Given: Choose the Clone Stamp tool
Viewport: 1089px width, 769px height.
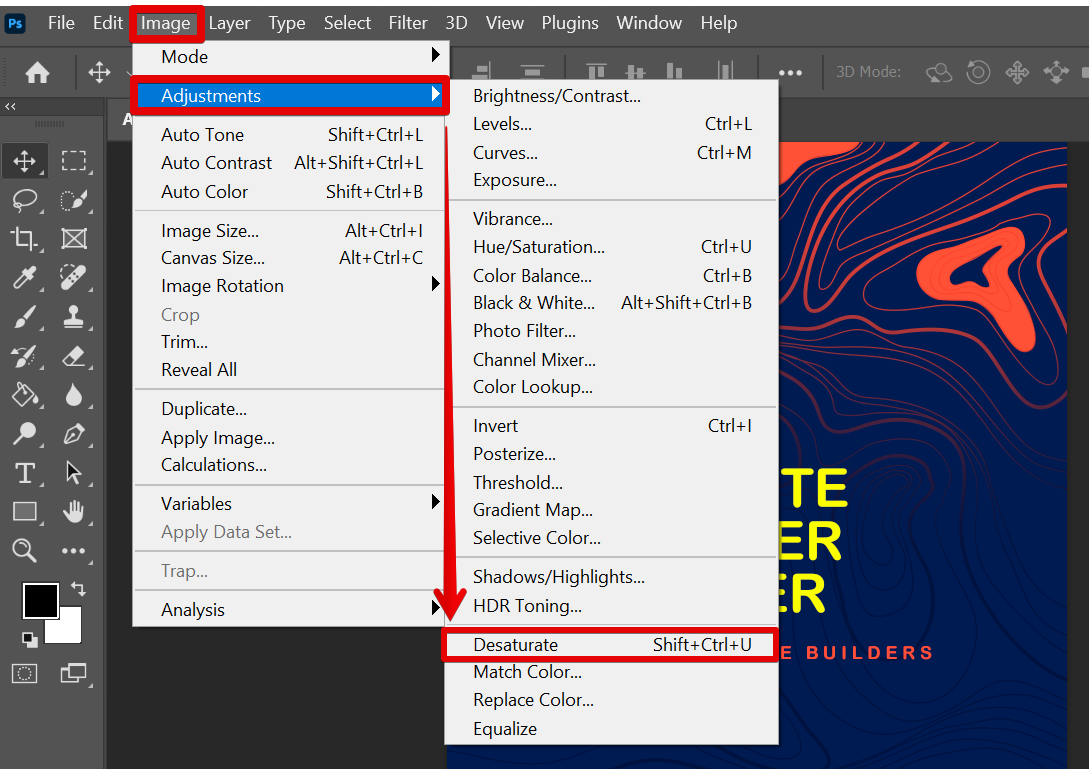Looking at the screenshot, I should pos(73,317).
